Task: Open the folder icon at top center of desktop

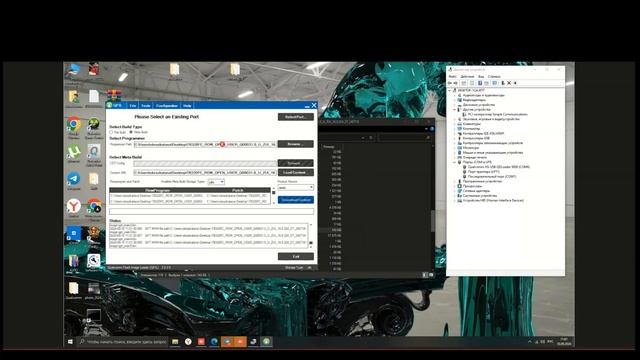Action: (x=235, y=69)
